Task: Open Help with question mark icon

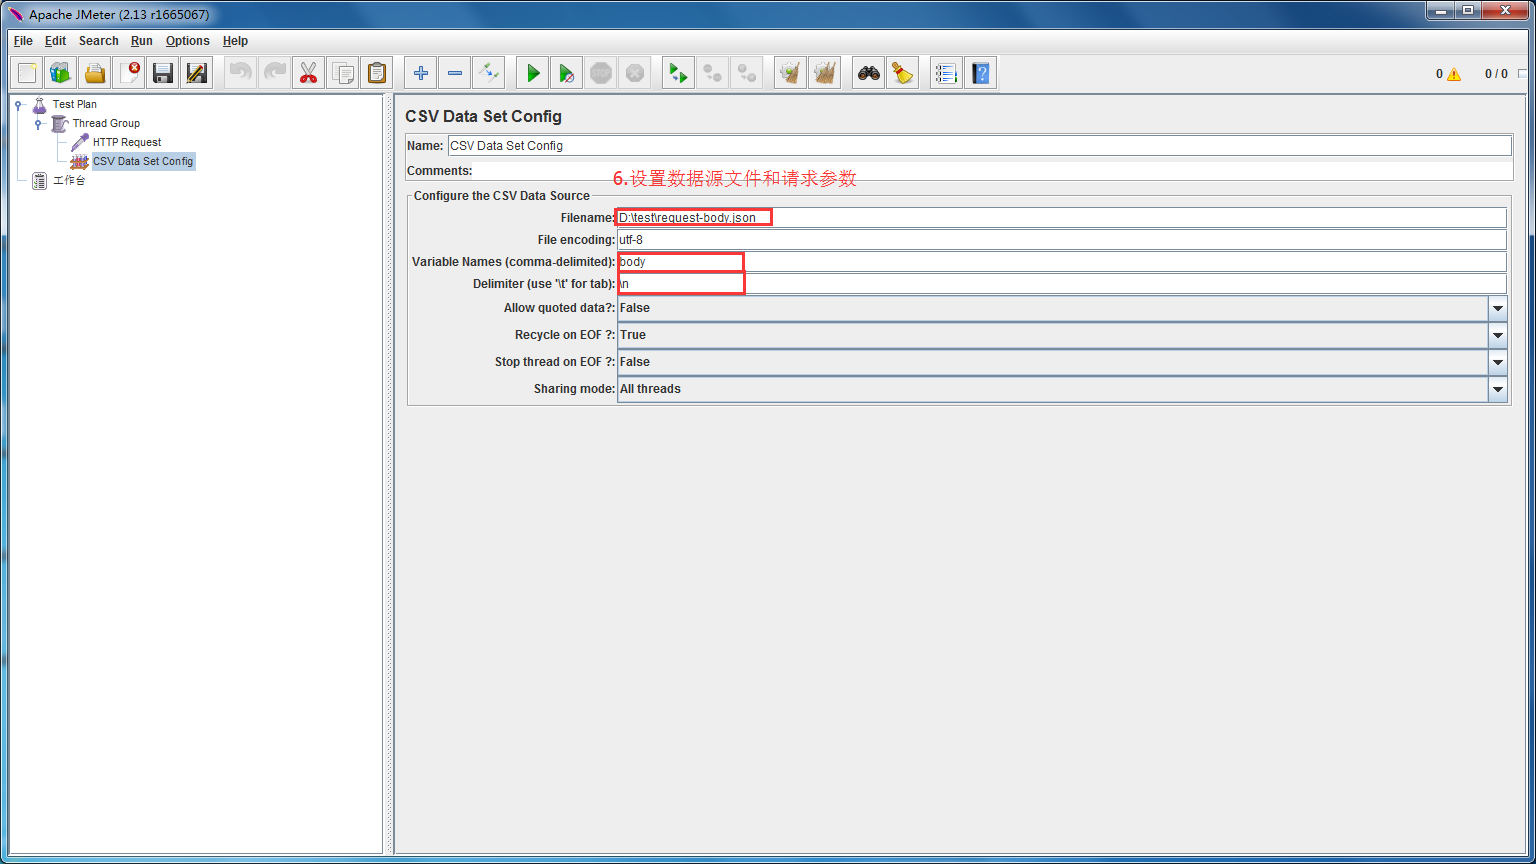Action: (x=981, y=73)
